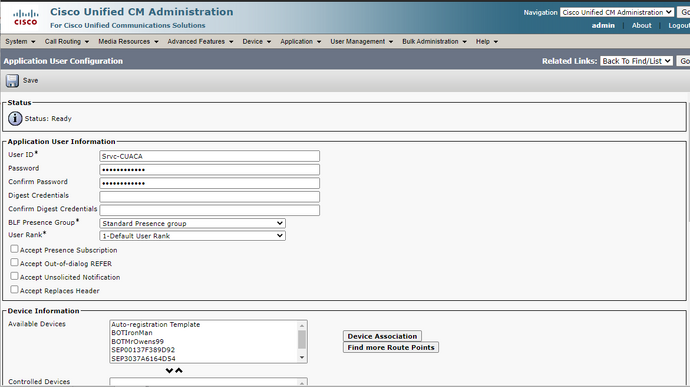Open the Device menu
The height and width of the screenshot is (387, 690).
(x=257, y=41)
